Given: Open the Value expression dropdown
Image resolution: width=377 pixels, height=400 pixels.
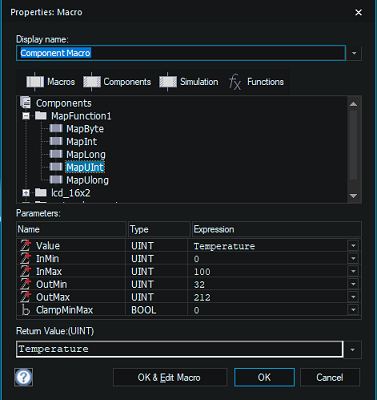Looking at the screenshot, I should pyautogui.click(x=353, y=246).
